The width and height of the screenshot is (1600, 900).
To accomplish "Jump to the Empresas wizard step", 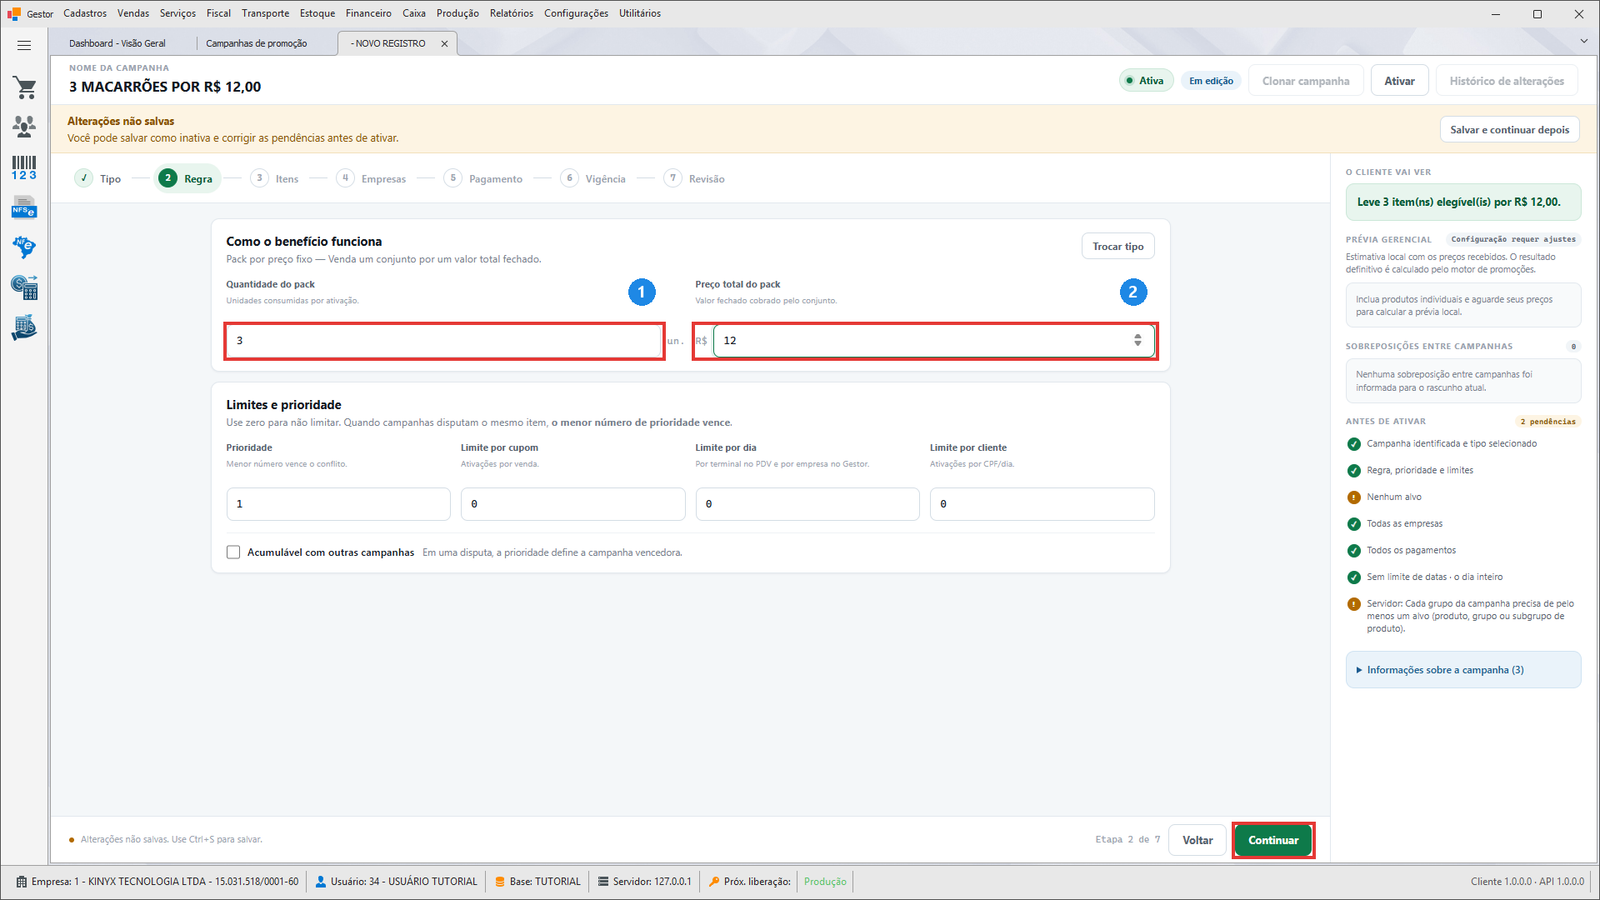I will point(372,179).
